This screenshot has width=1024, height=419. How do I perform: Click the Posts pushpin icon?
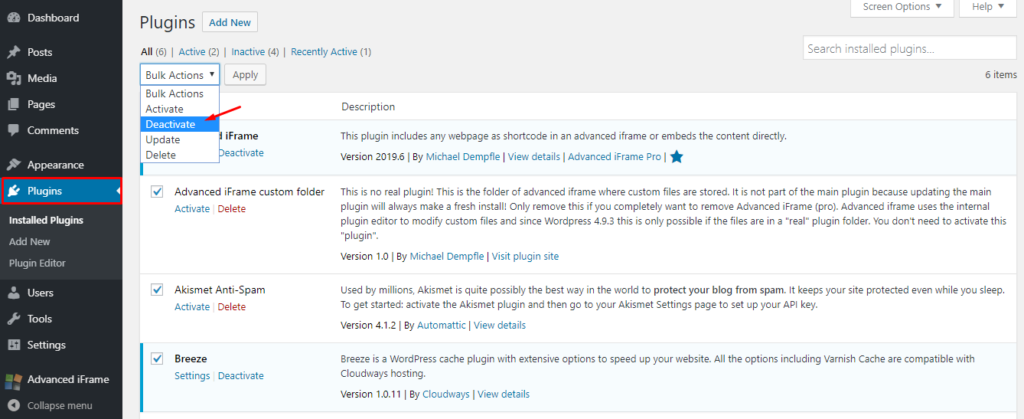click(x=14, y=52)
